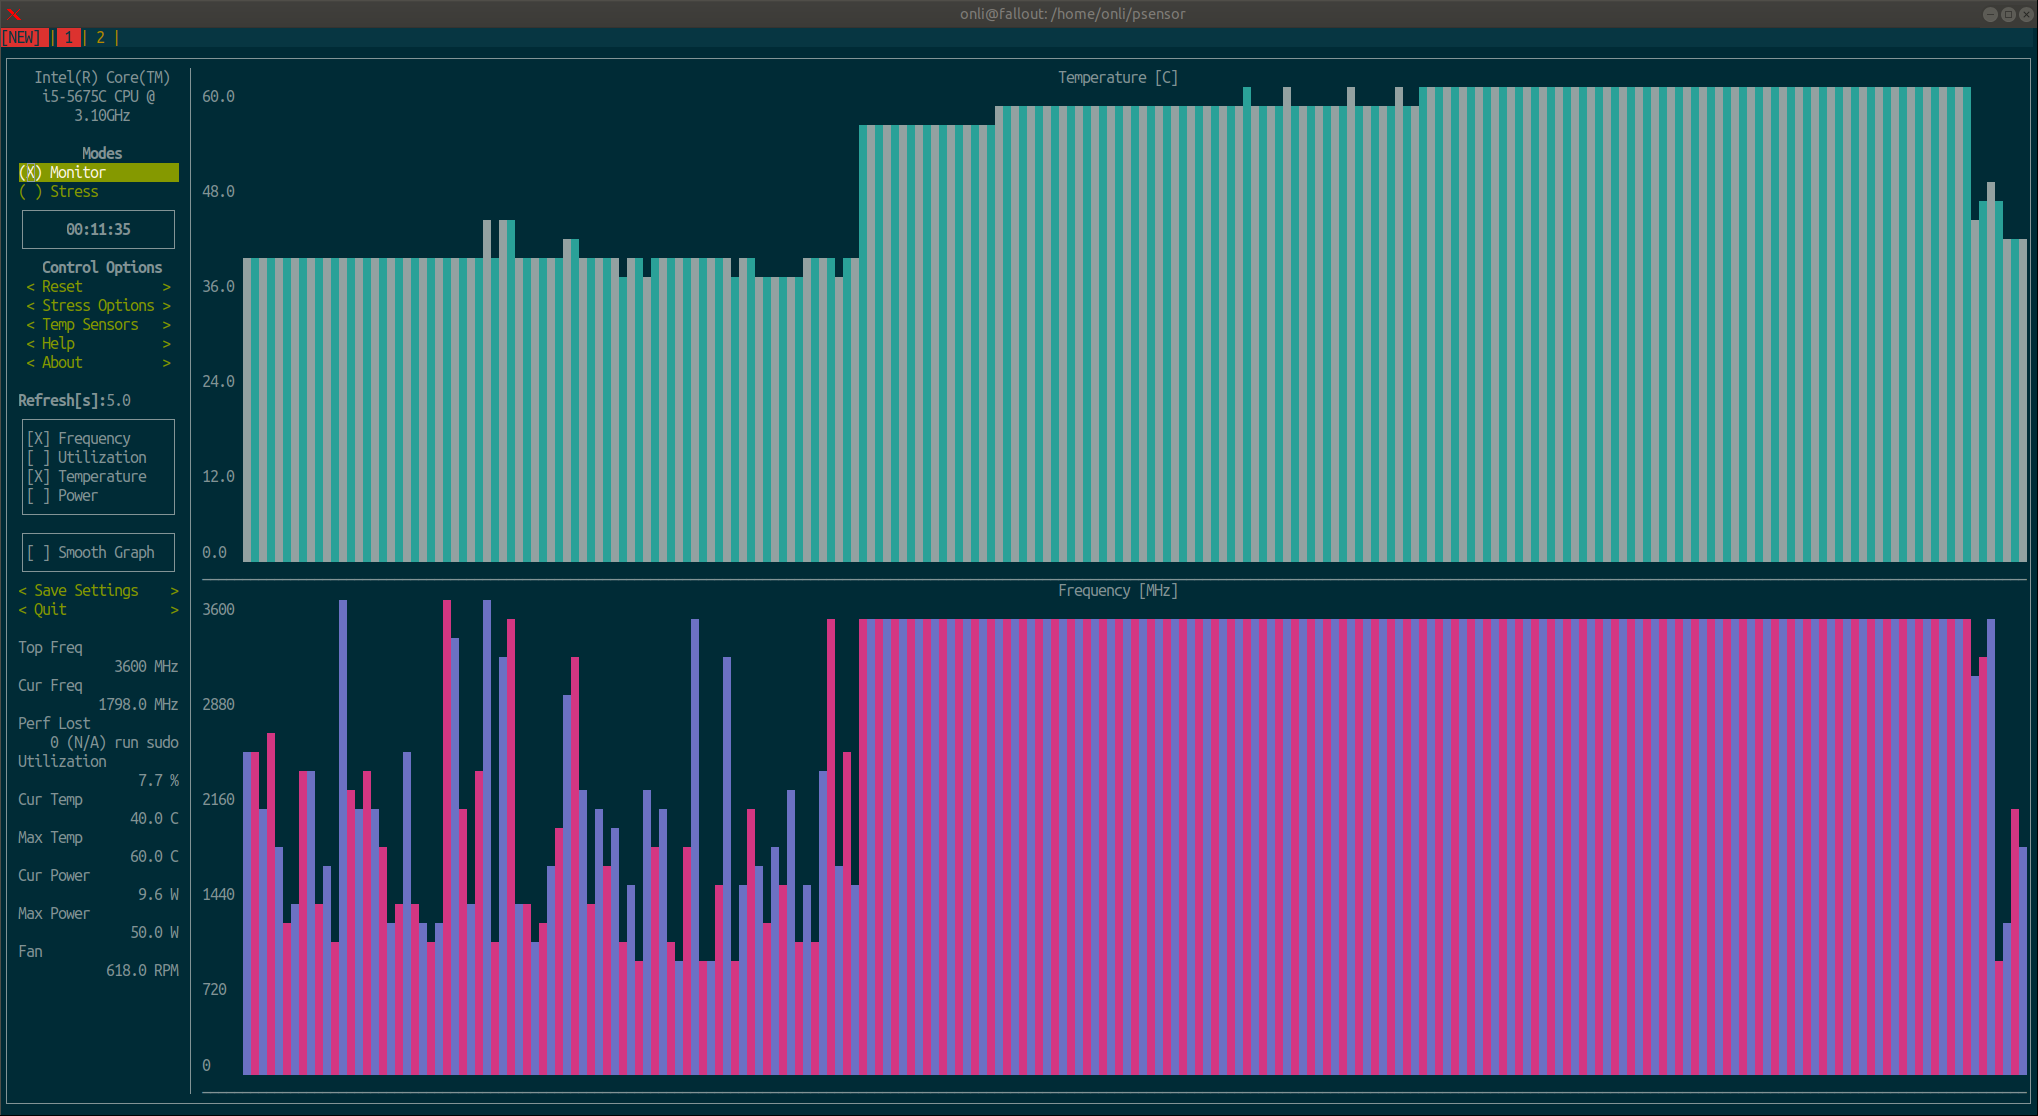
Task: Click the Perf Lost label
Action: [x=54, y=723]
